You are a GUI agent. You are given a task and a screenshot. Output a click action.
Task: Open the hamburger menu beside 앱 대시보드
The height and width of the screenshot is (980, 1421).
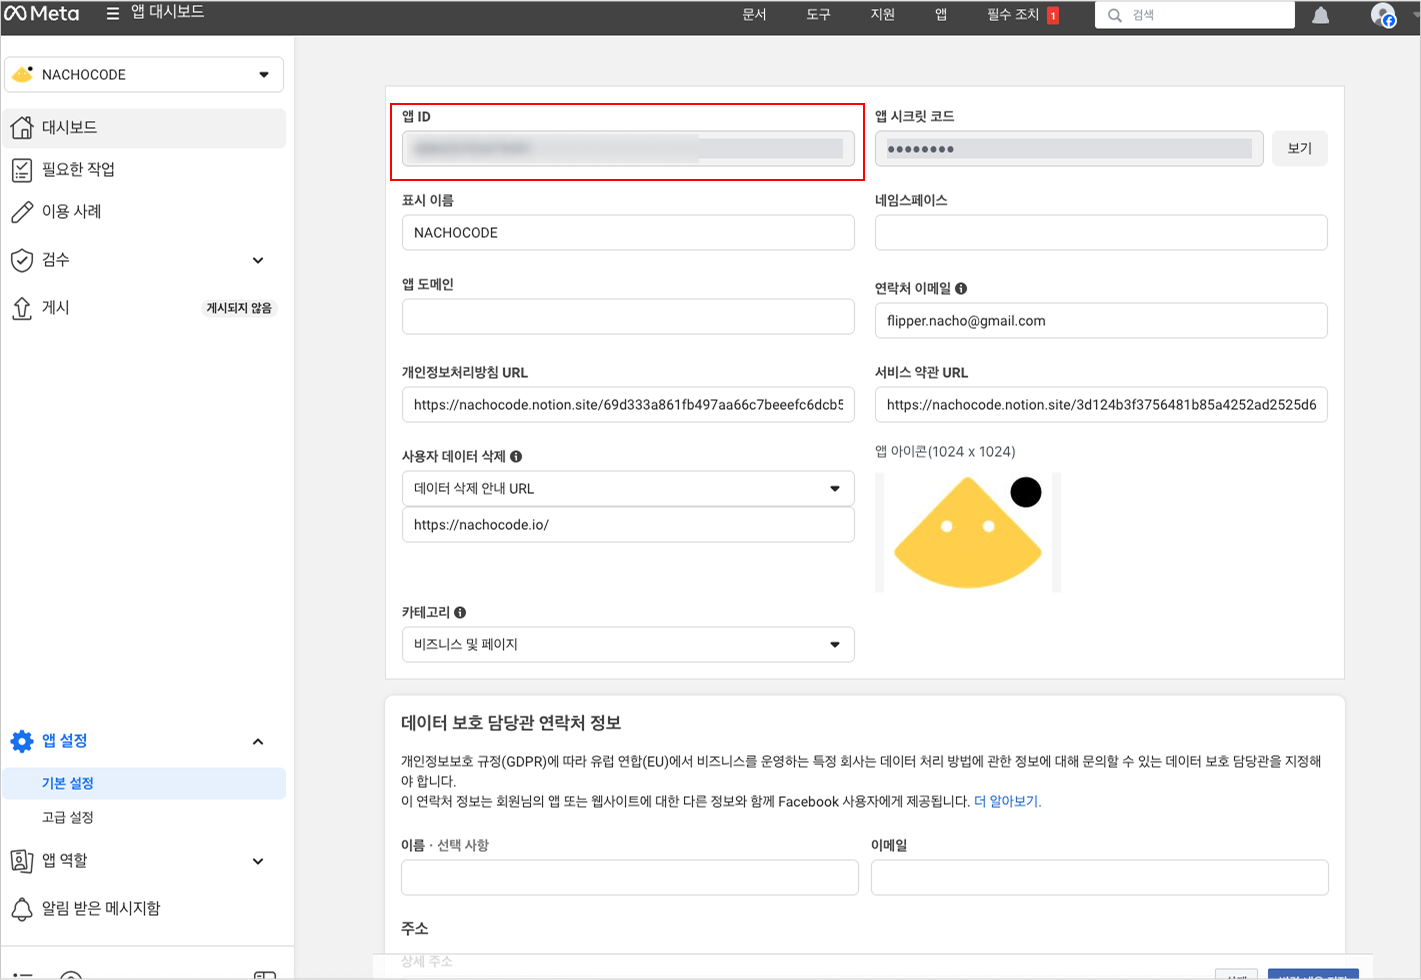(113, 14)
